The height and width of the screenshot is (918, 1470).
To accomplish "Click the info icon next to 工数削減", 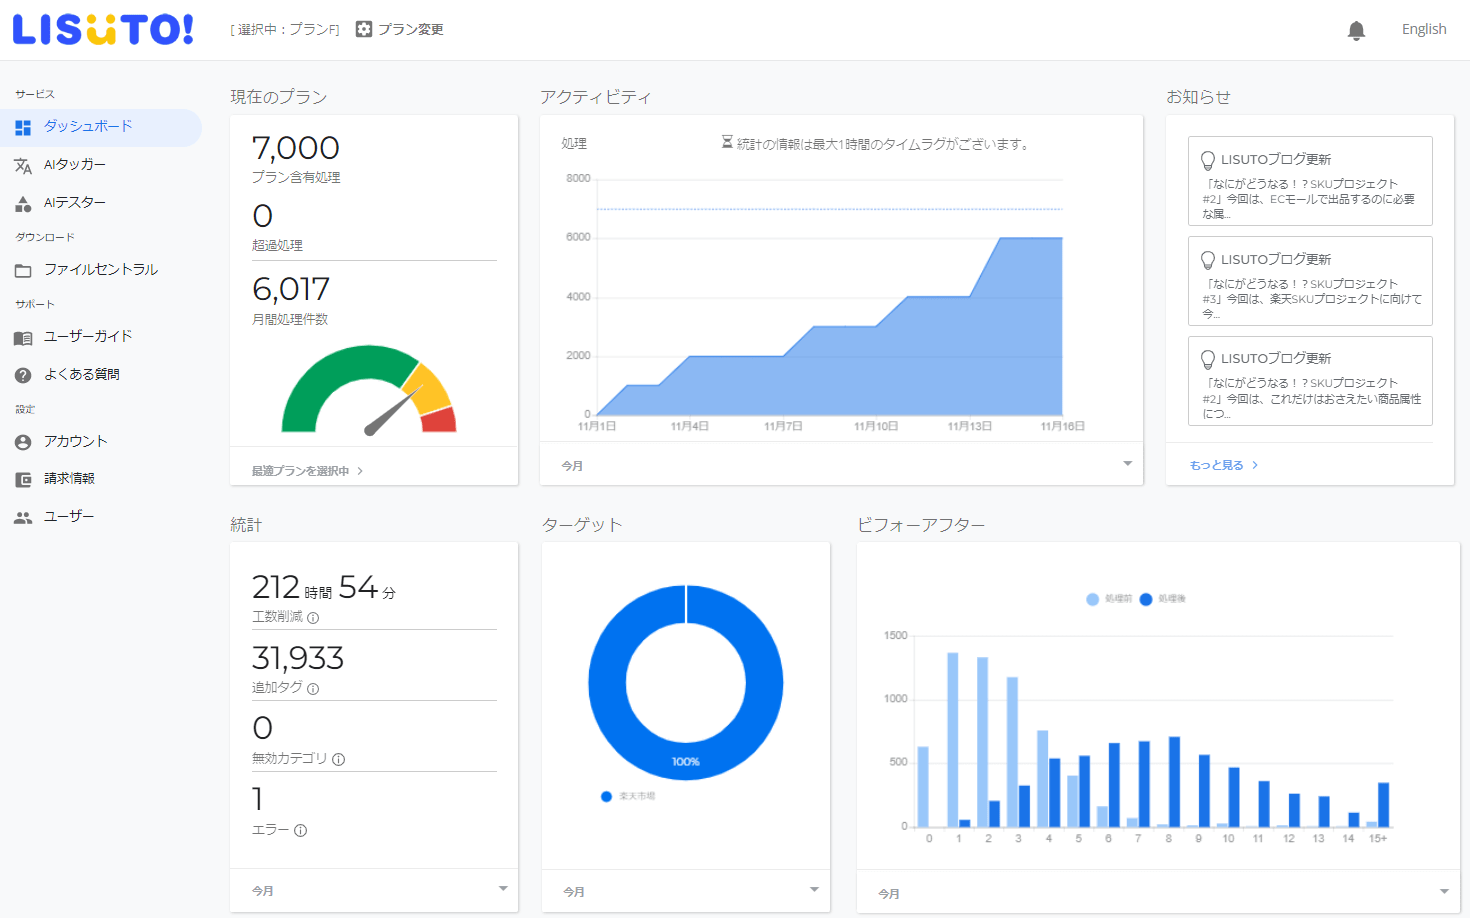I will (x=314, y=618).
